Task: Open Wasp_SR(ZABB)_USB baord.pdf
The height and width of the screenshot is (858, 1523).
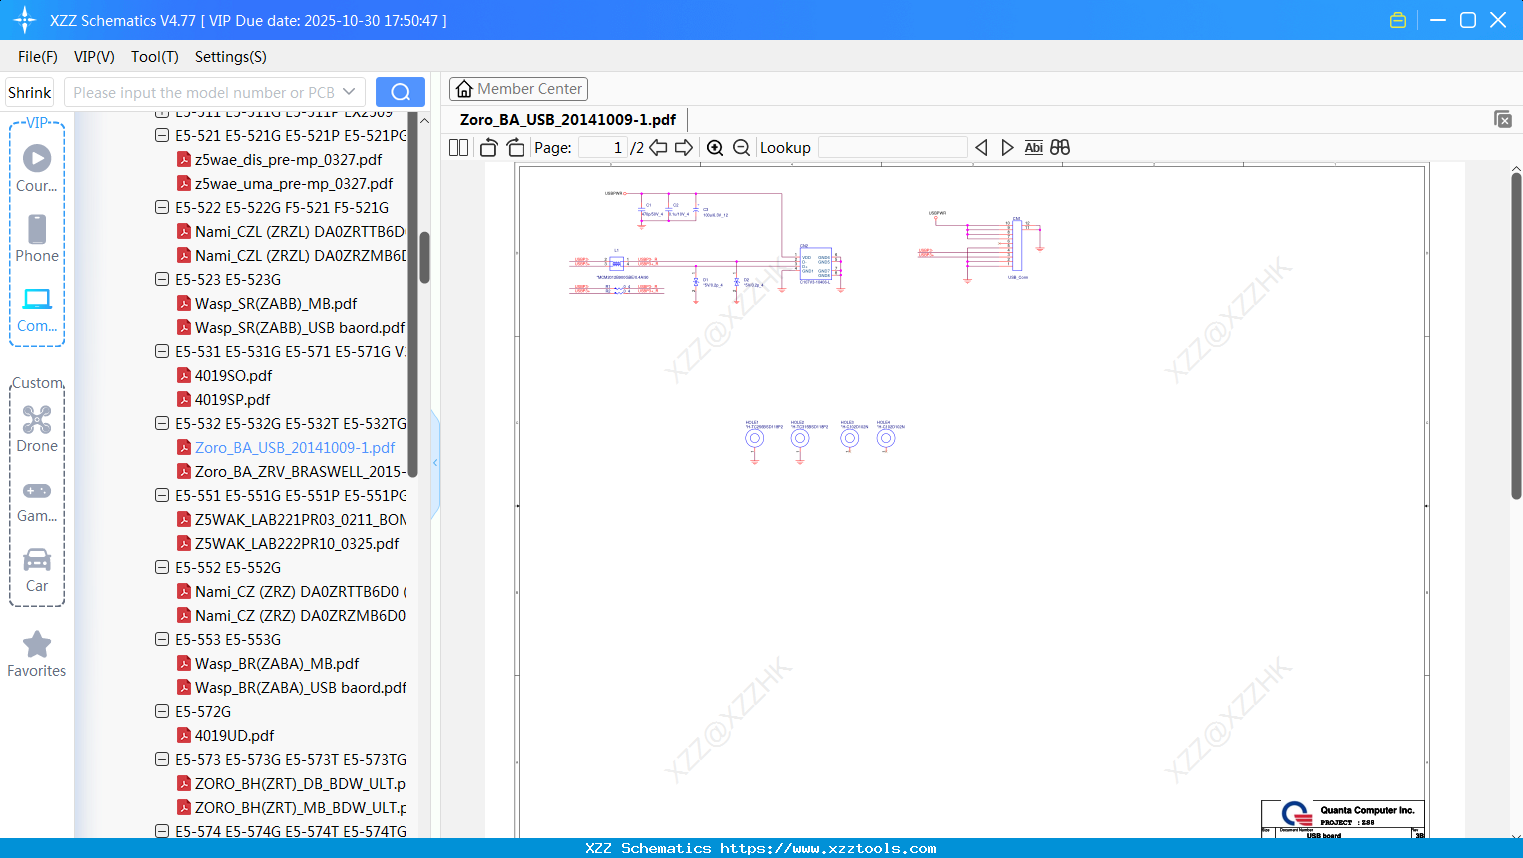Action: 300,327
